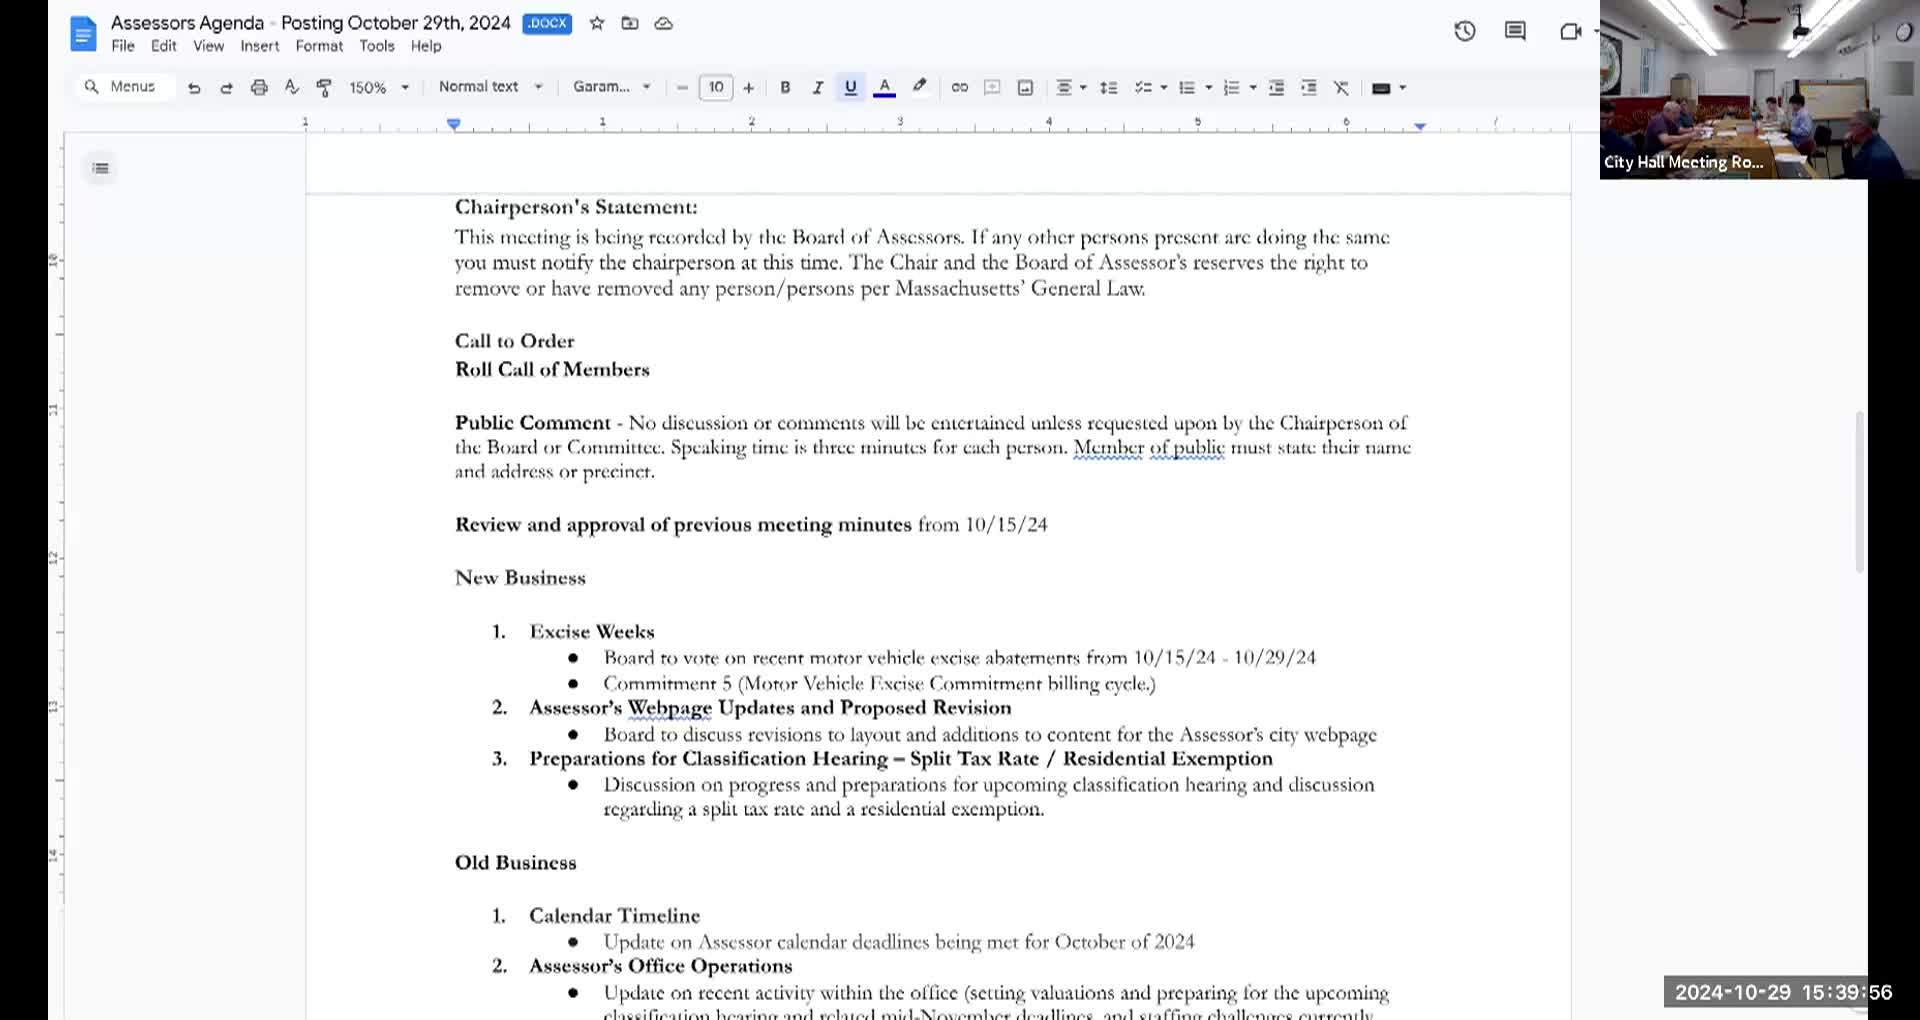Viewport: 1920px width, 1020px height.
Task: Decrease the paragraph indent
Action: click(x=1276, y=88)
